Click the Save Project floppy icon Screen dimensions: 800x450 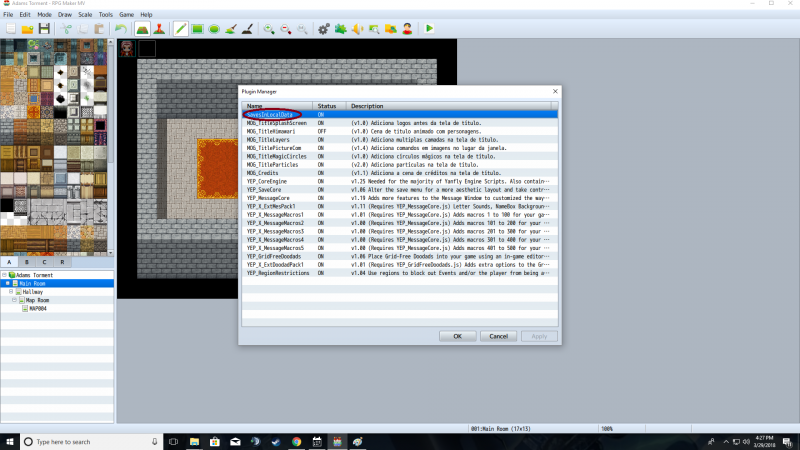(44, 29)
